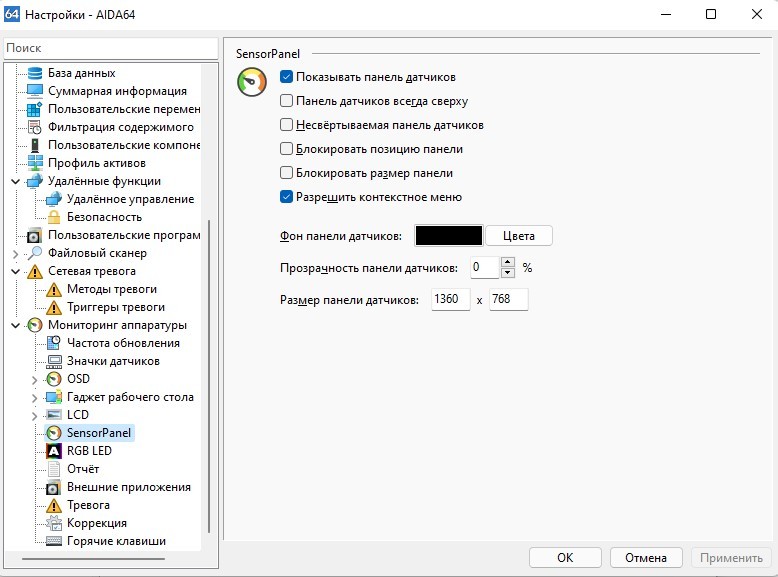This screenshot has width=778, height=577.
Task: Expand the Гаджет рабочего стола branch
Action: click(34, 398)
